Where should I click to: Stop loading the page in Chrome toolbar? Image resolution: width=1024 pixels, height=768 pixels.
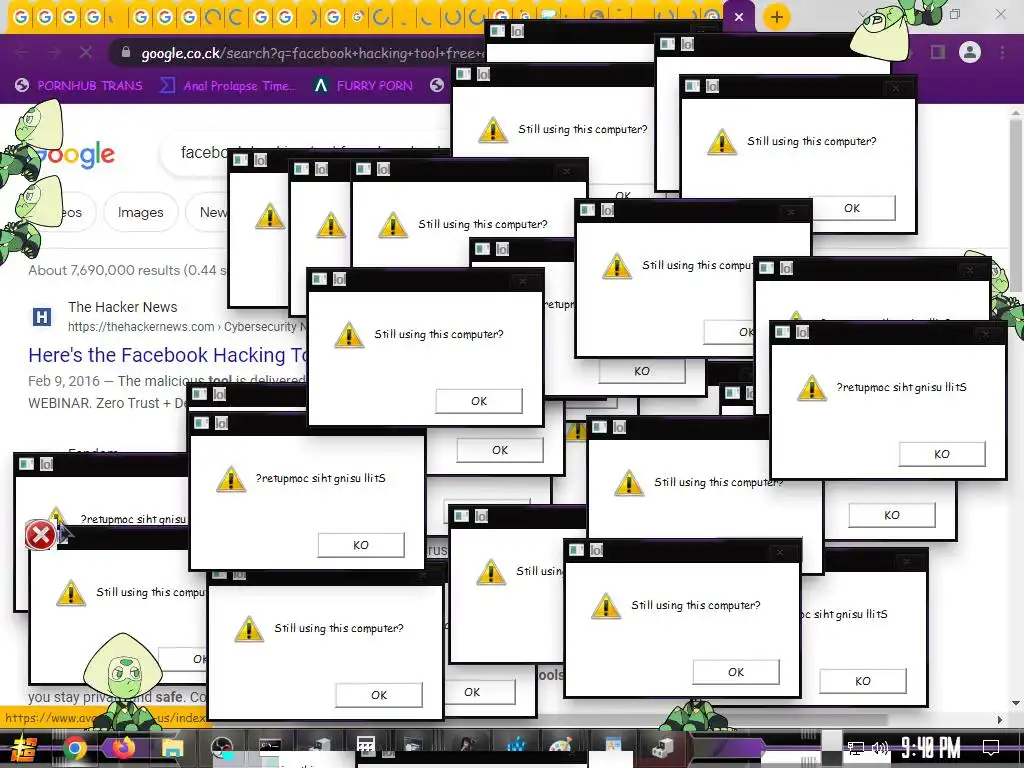click(86, 52)
